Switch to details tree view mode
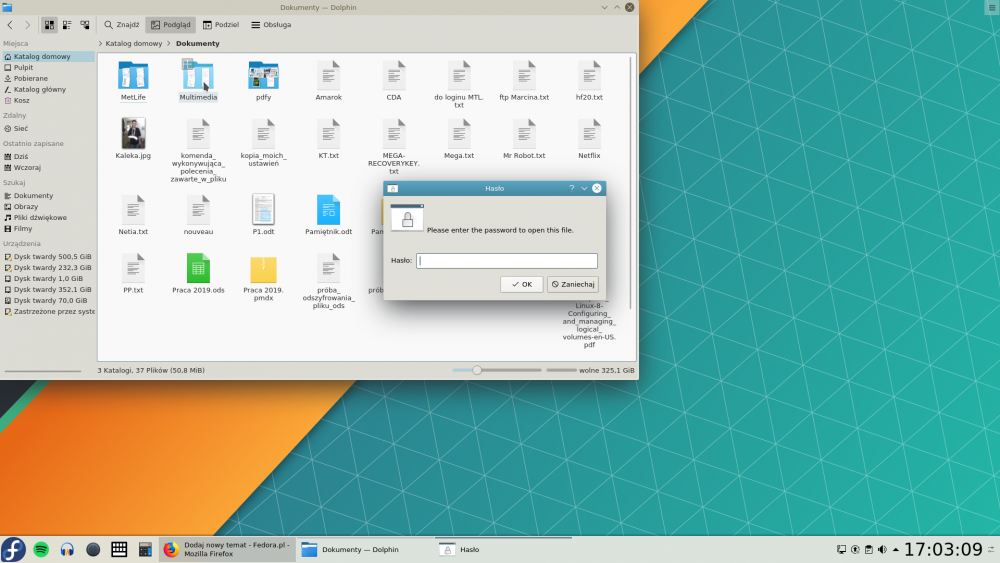 (x=85, y=25)
